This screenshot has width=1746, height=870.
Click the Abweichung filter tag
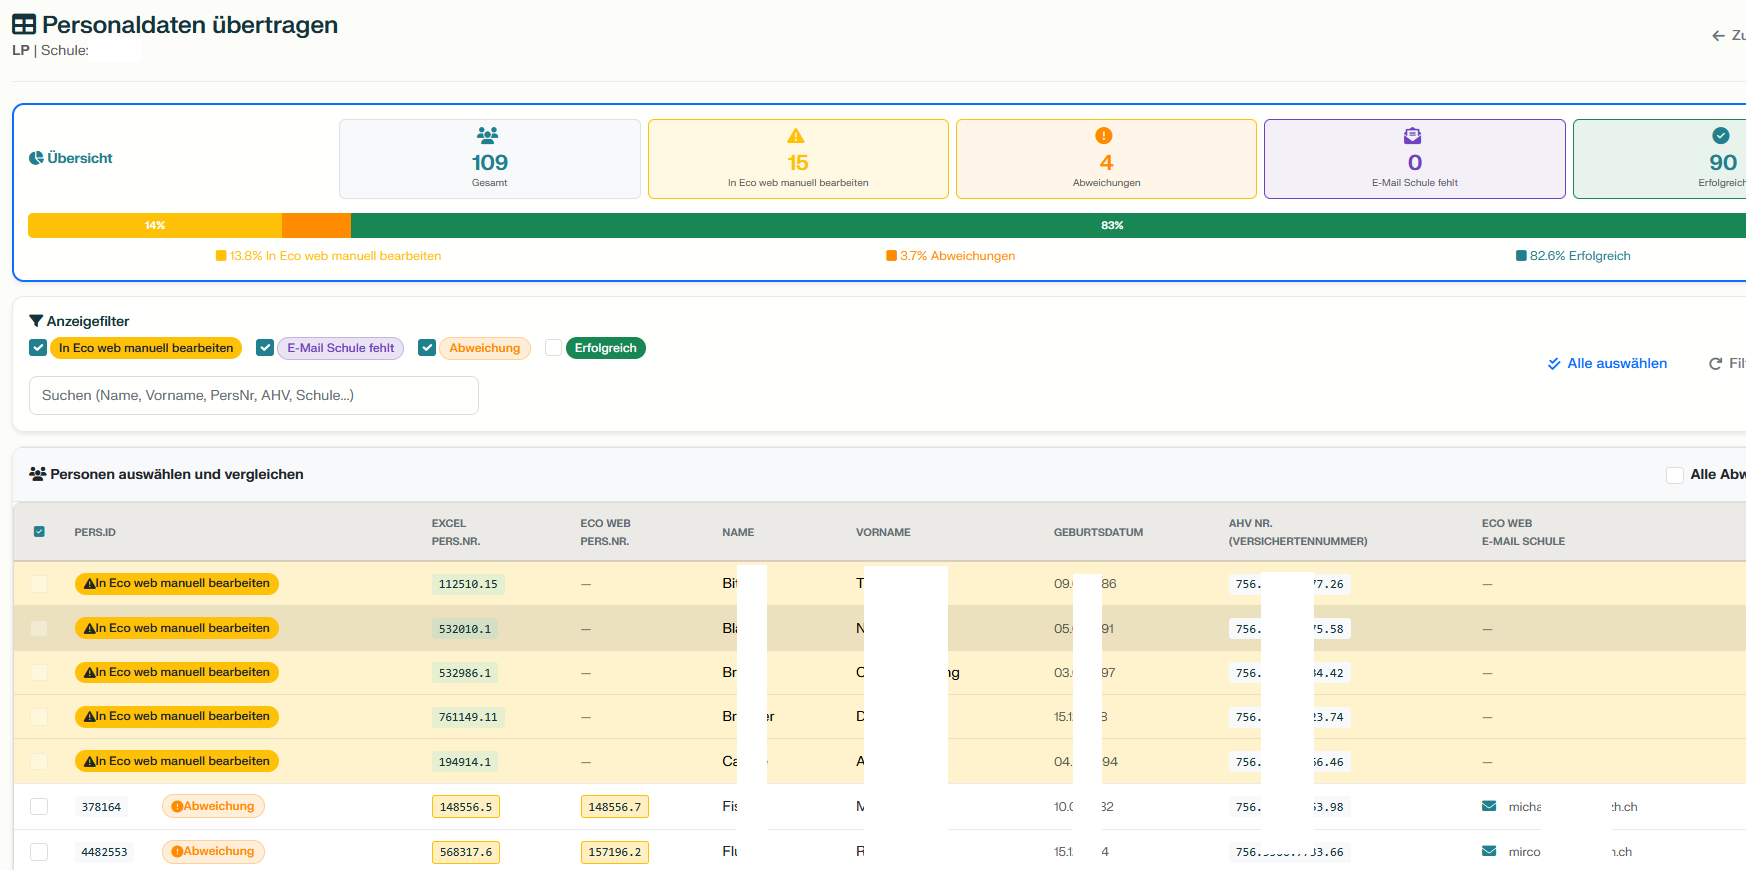(484, 348)
